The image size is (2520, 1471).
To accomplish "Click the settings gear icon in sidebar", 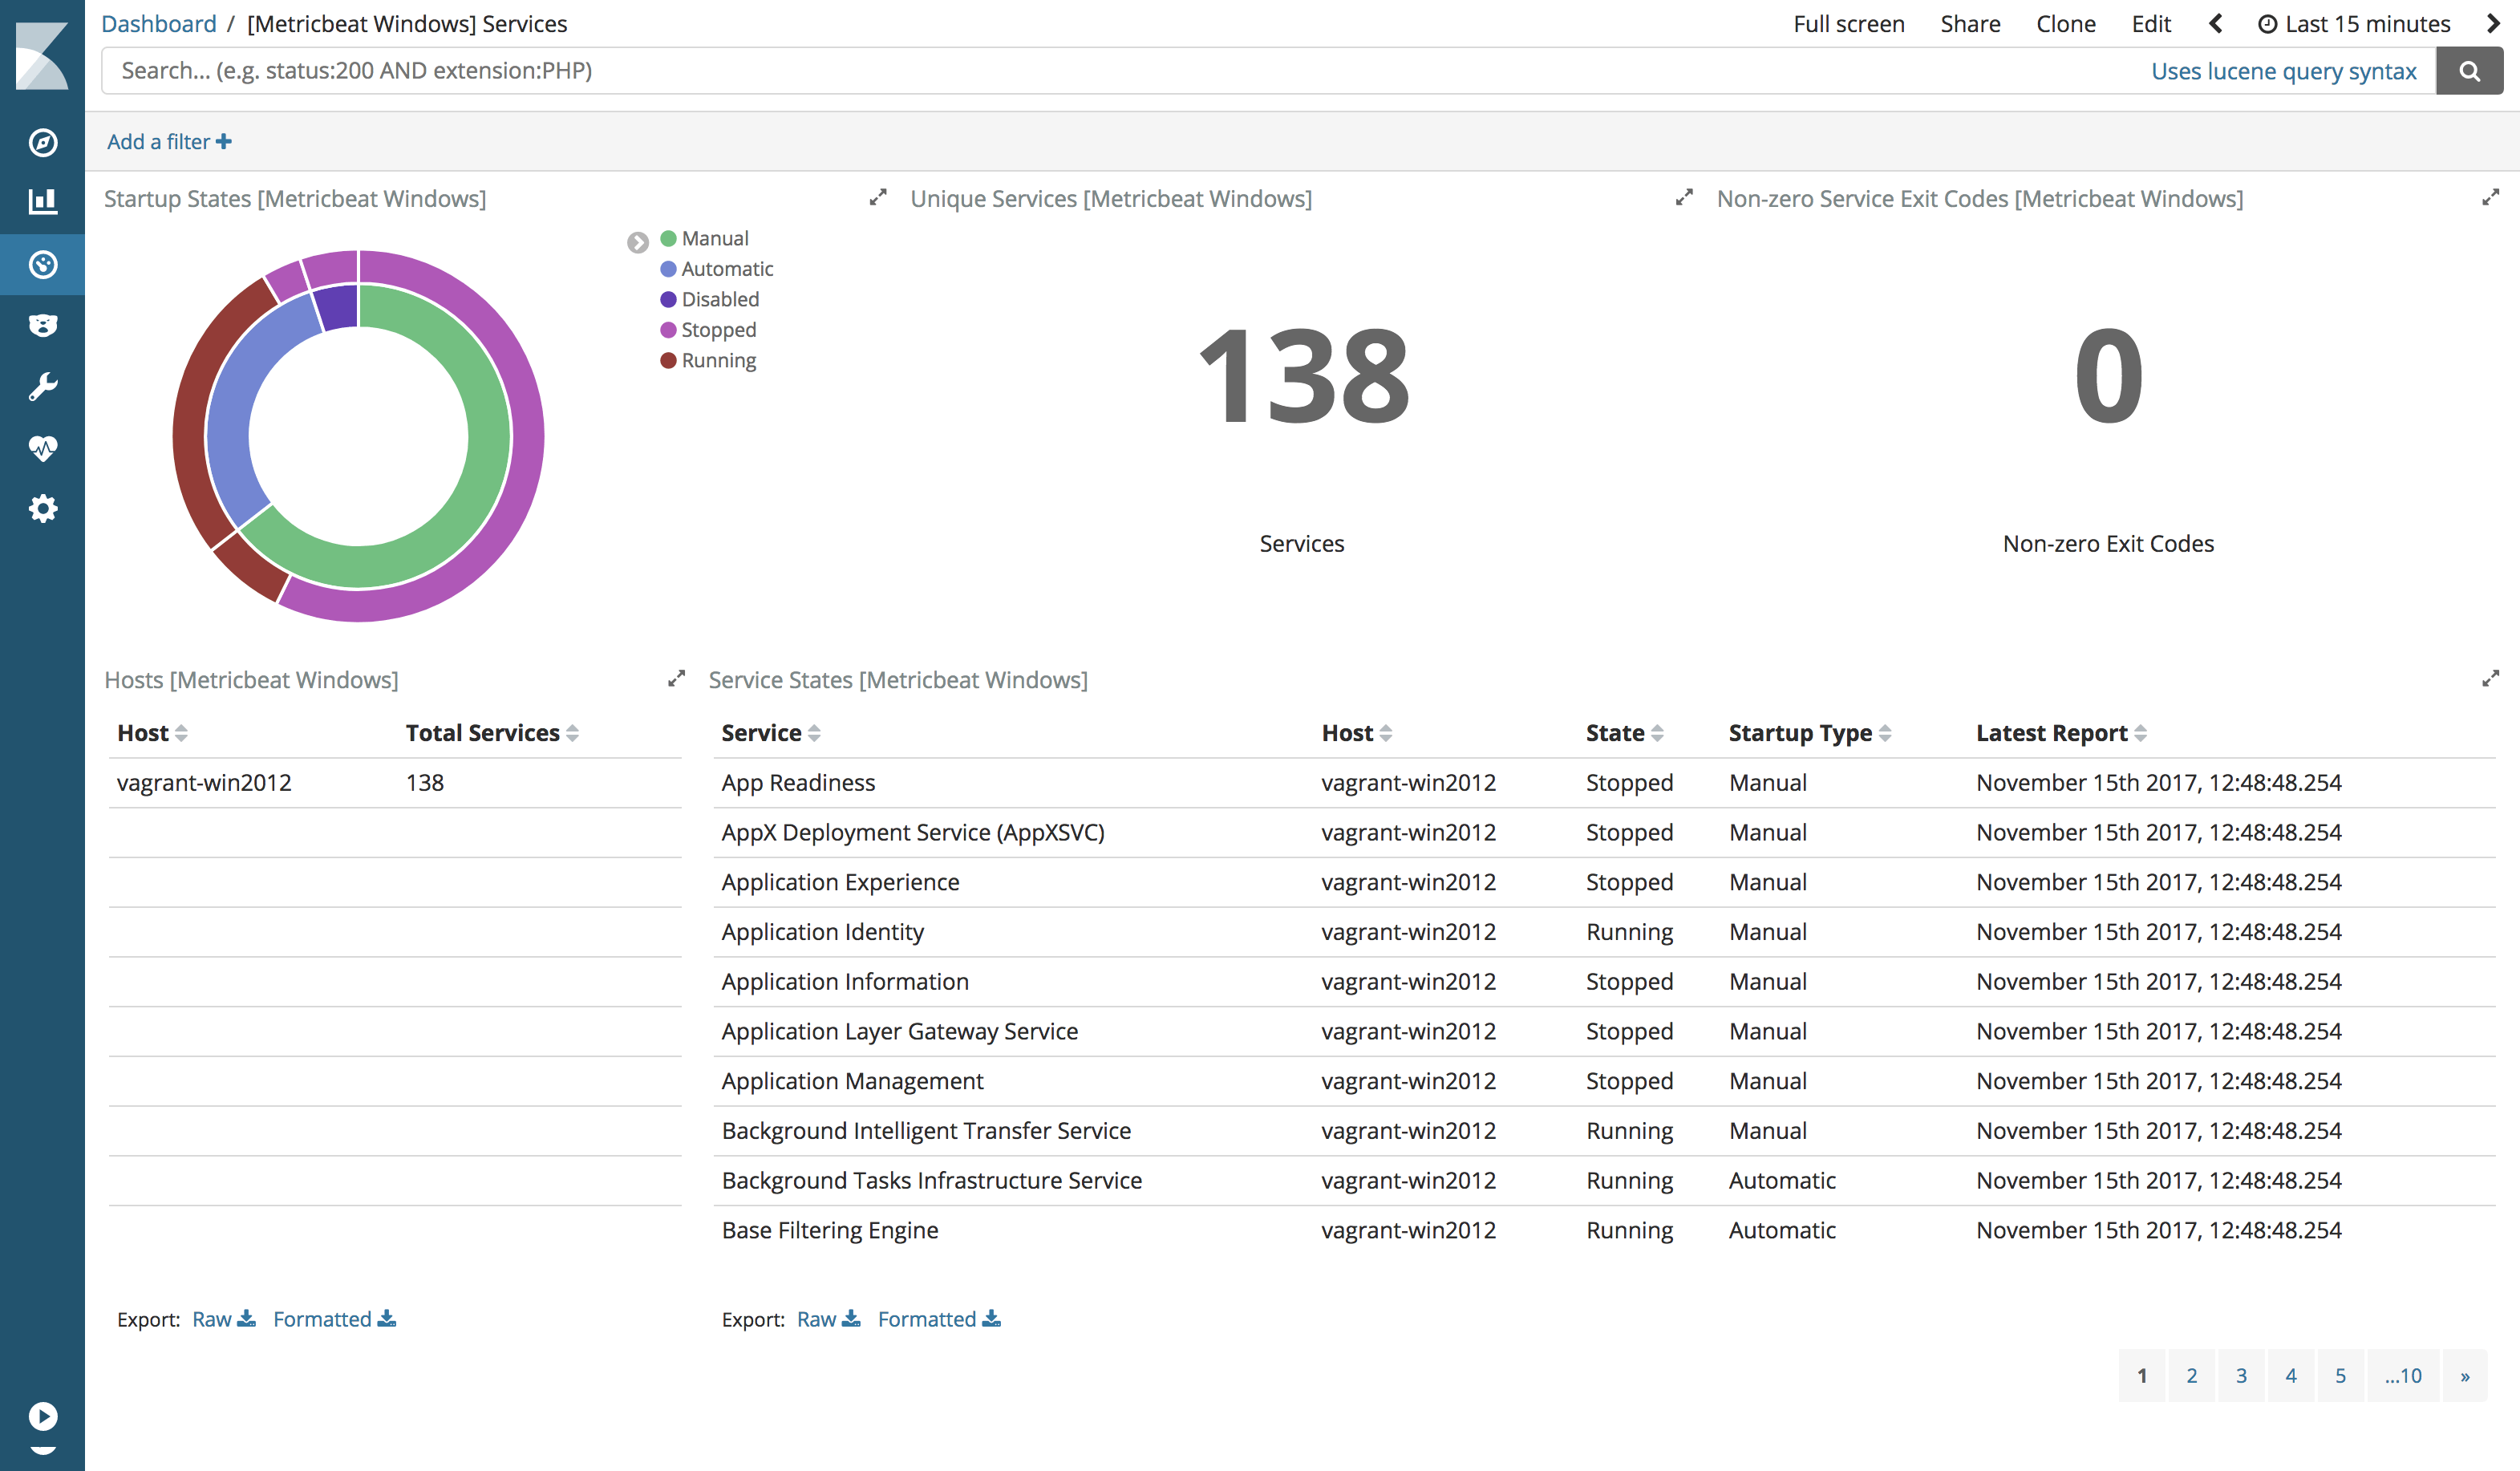I will (x=44, y=508).
